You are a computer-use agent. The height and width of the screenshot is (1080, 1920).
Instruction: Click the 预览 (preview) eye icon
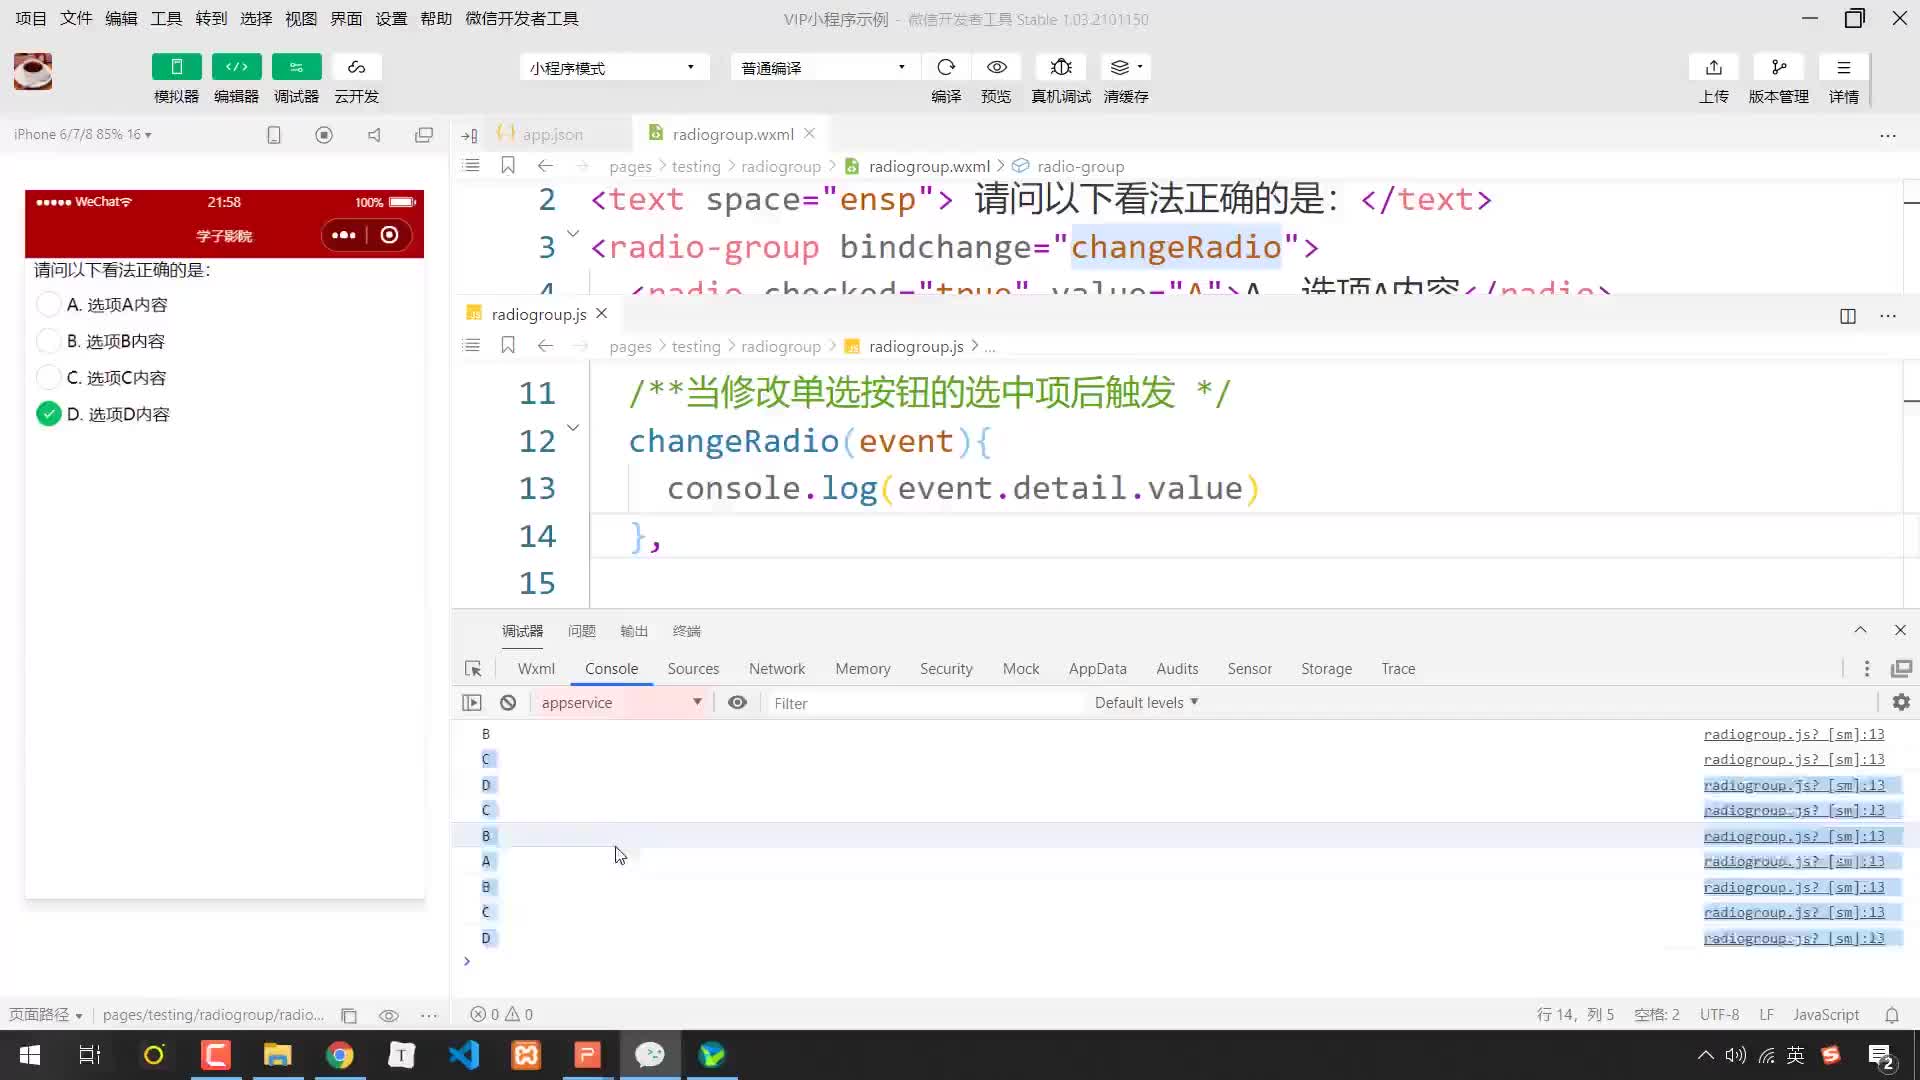tap(998, 67)
